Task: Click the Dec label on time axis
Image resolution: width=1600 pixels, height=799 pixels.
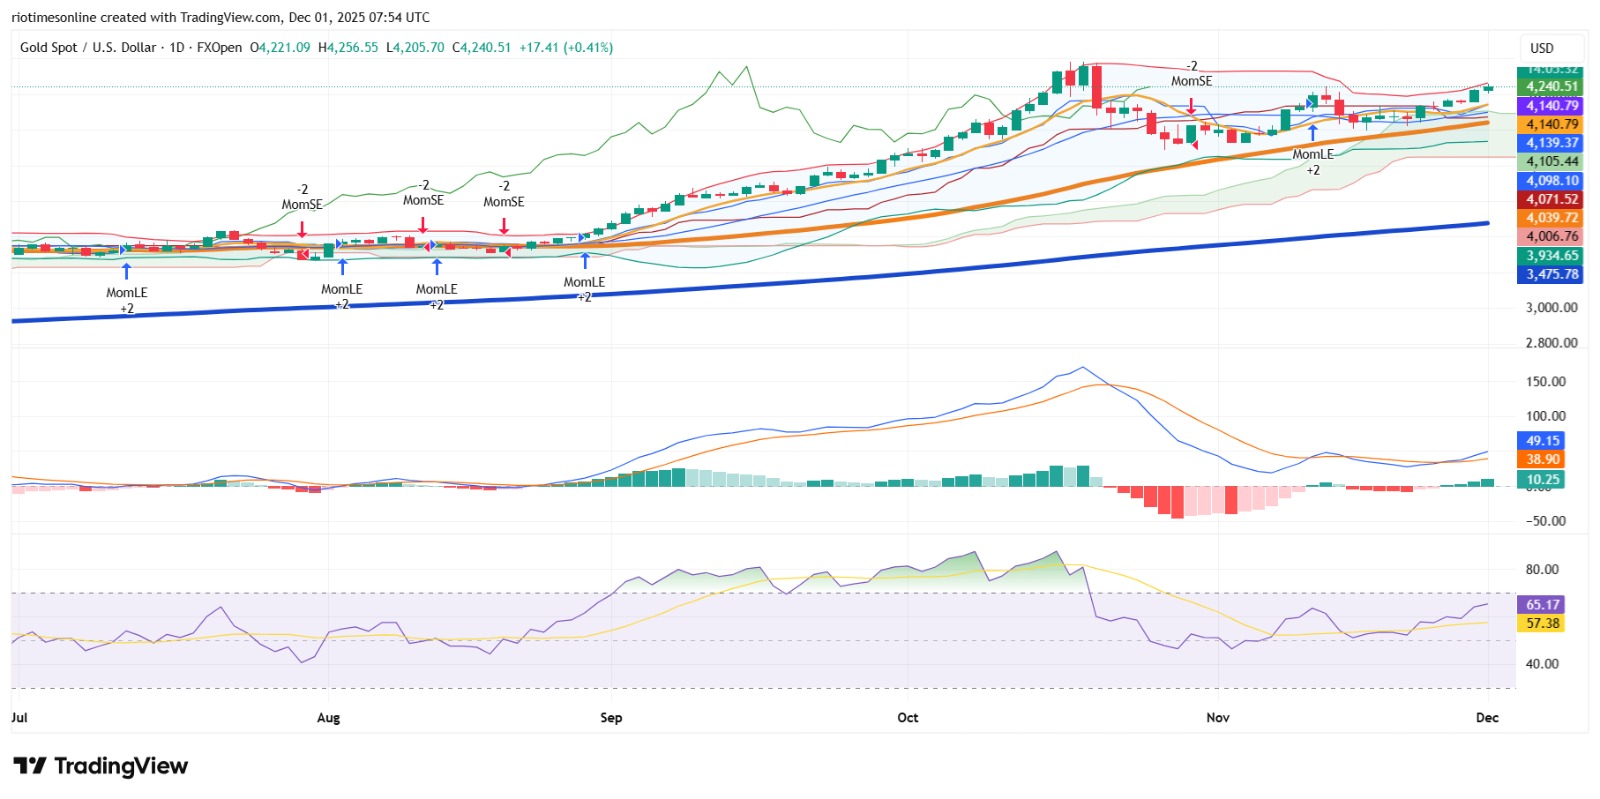Action: [x=1488, y=718]
